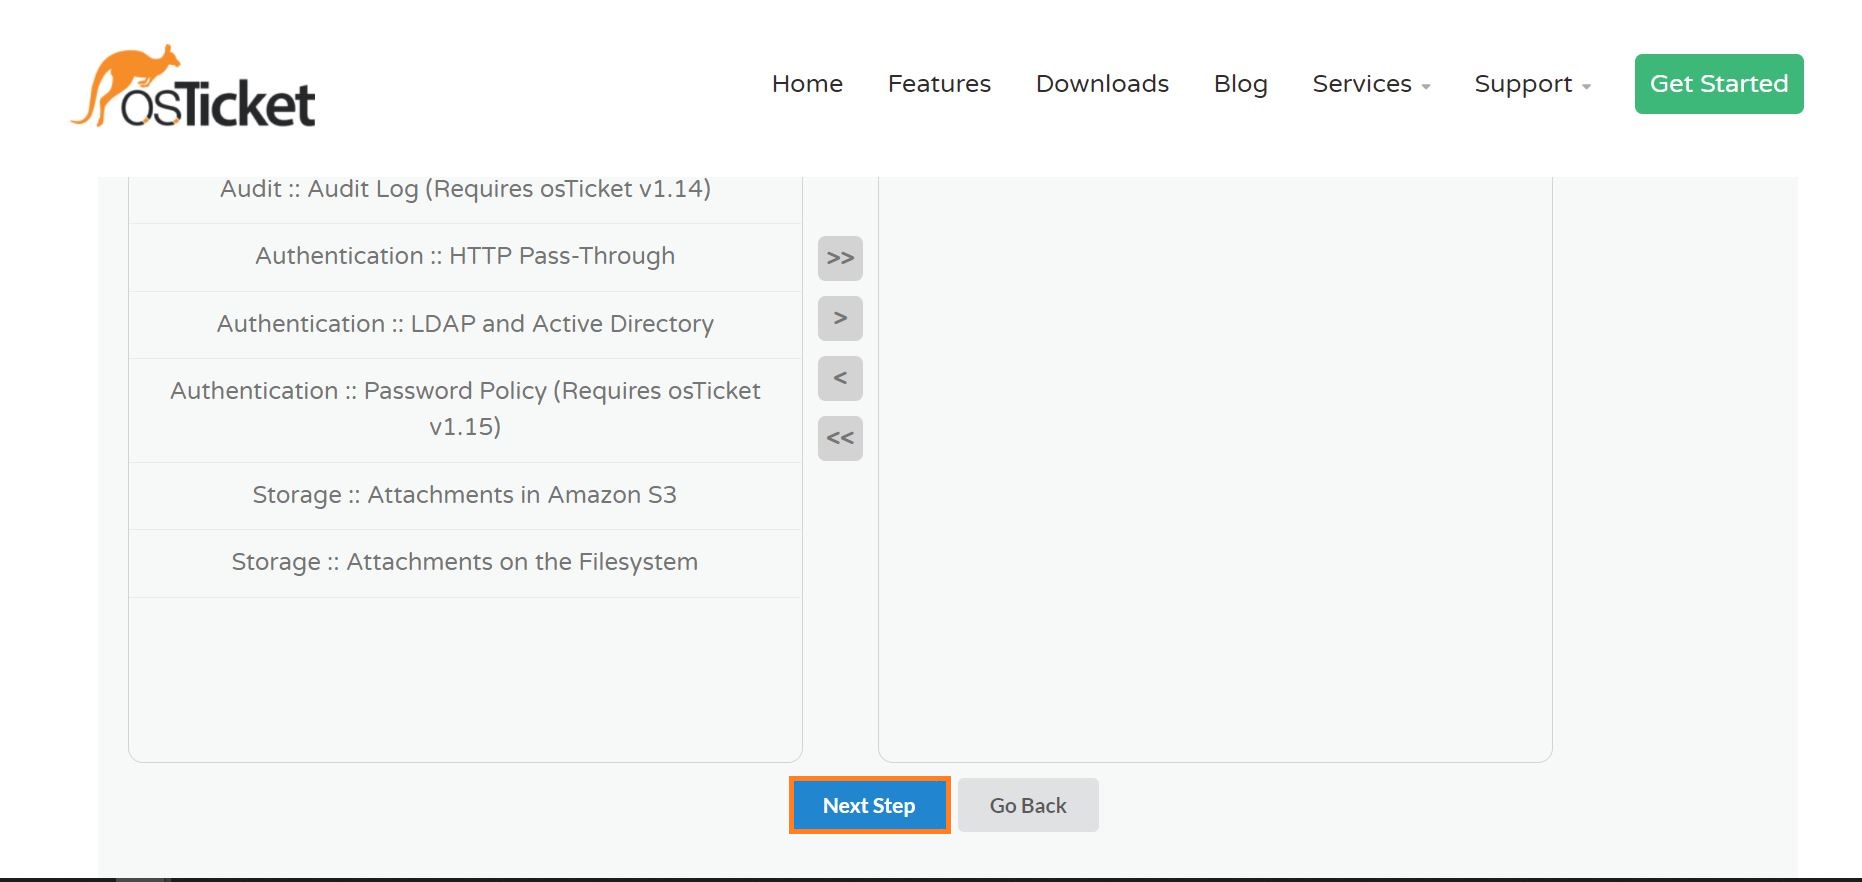Select the Audit Log plugin option
Viewport: 1862px width, 882px height.
(x=465, y=190)
